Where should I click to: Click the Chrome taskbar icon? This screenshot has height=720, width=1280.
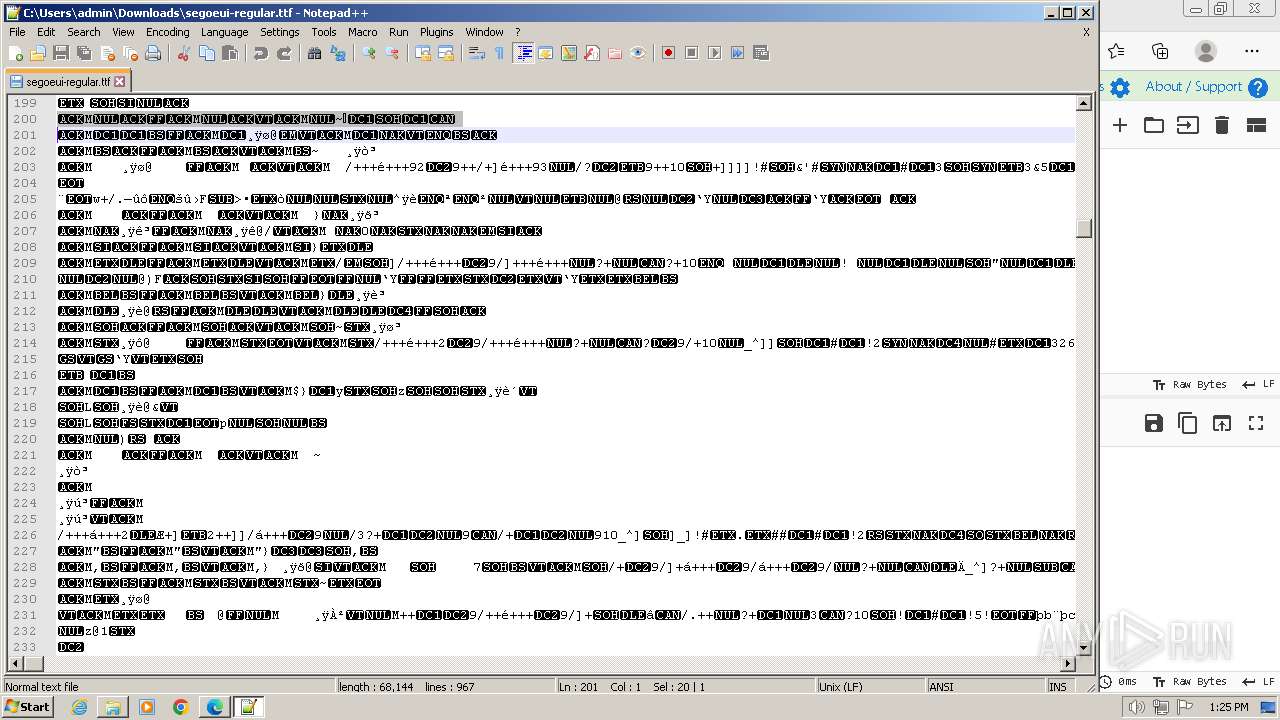click(x=181, y=707)
